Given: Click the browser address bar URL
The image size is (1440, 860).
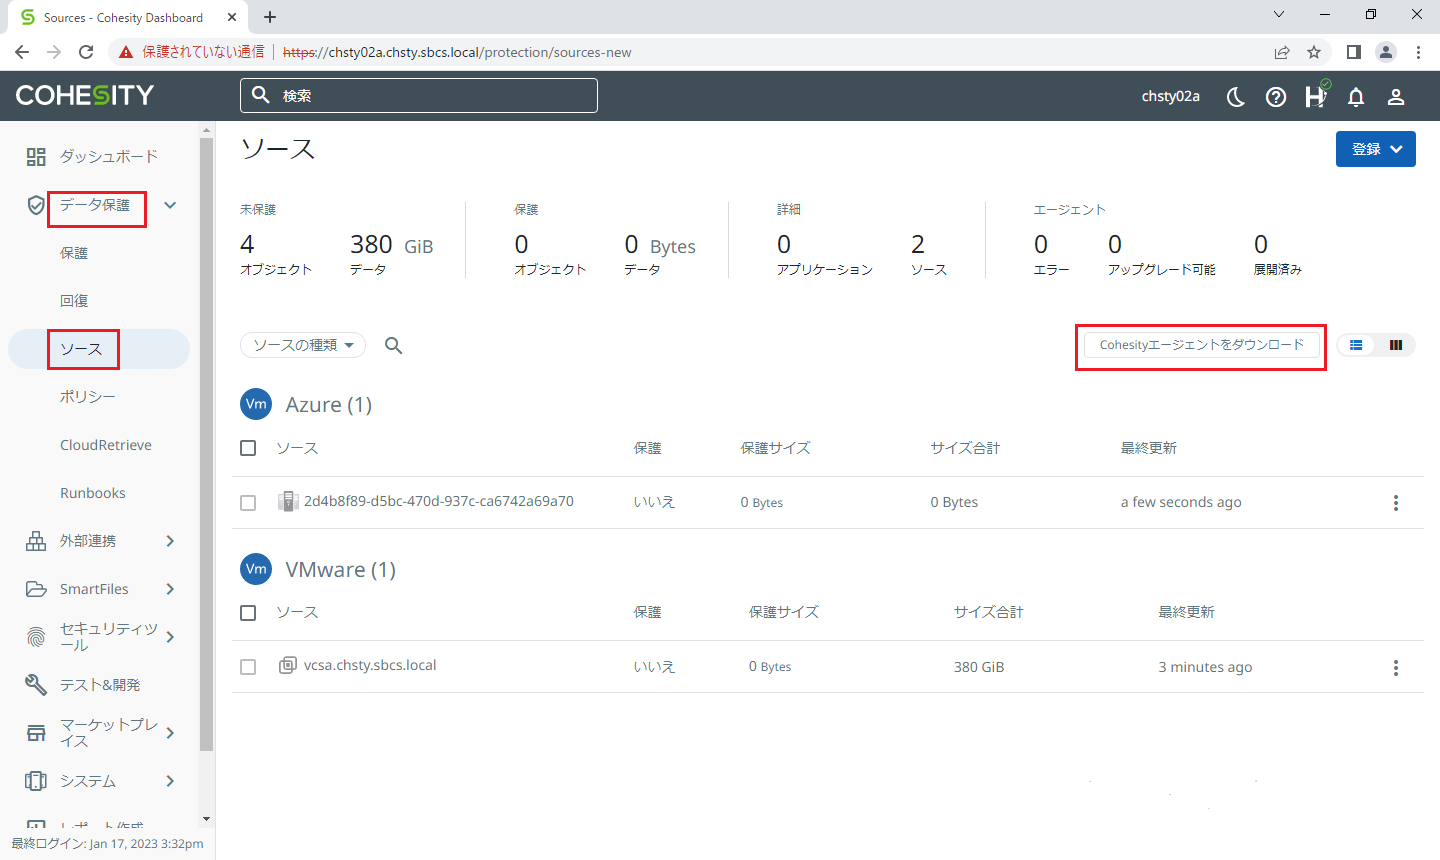Looking at the screenshot, I should coord(457,52).
